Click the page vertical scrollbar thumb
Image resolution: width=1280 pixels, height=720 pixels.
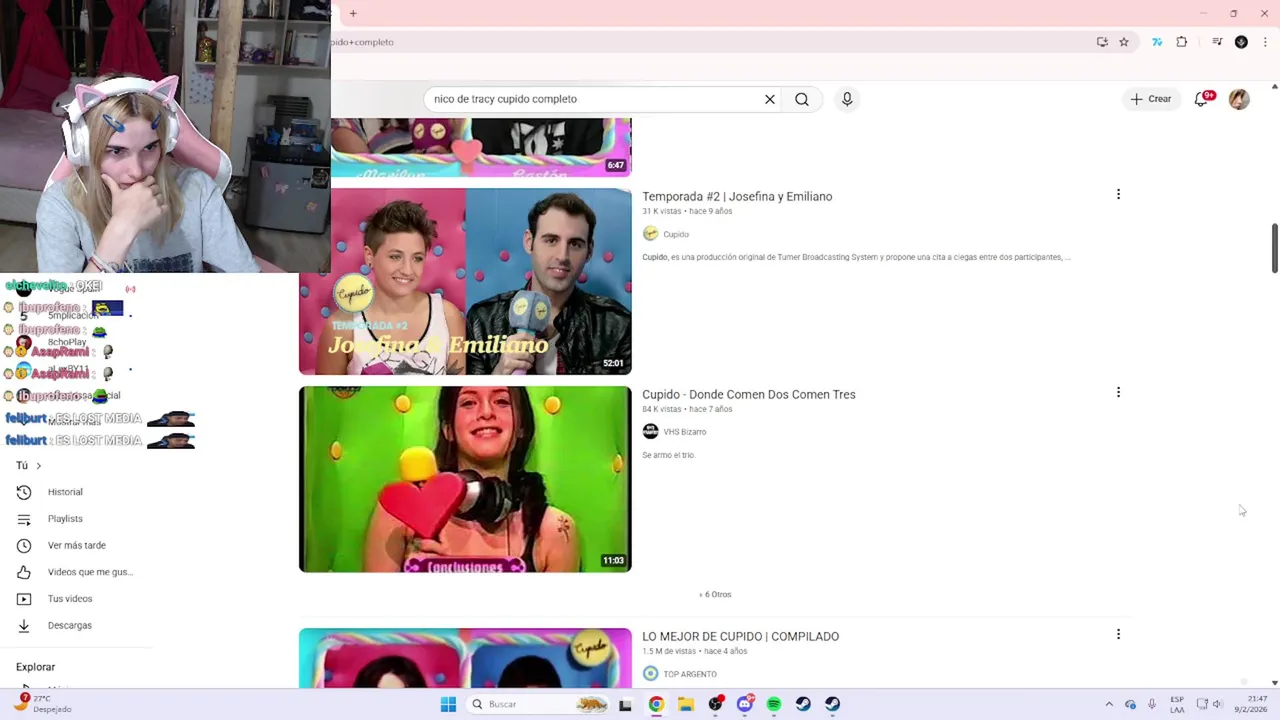pyautogui.click(x=1274, y=248)
